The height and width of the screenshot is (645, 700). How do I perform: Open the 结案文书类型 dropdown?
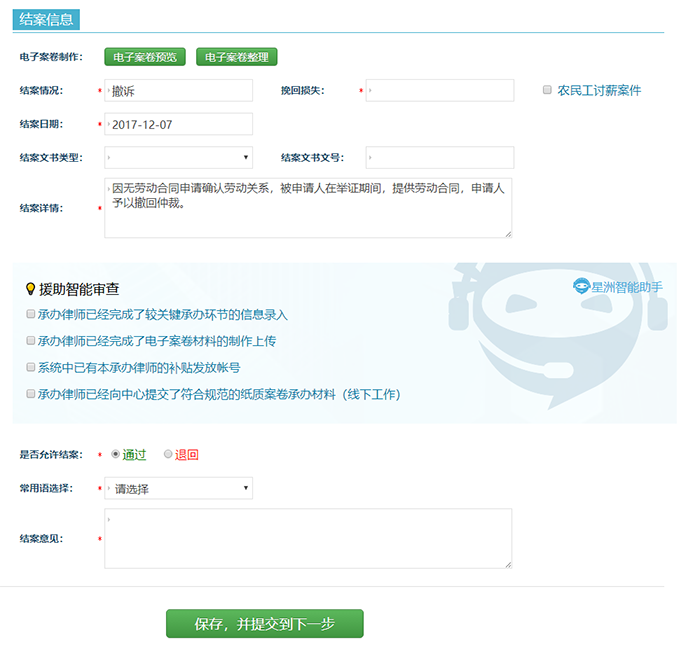coord(179,158)
